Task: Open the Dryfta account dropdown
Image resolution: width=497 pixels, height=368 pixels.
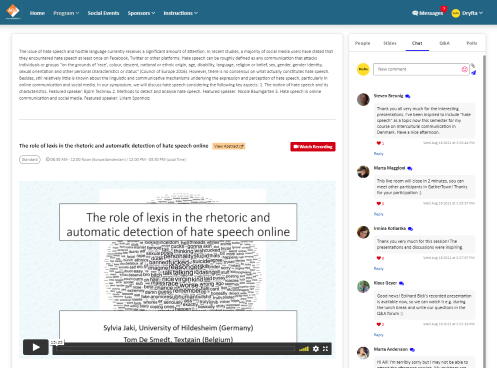Action: (472, 13)
